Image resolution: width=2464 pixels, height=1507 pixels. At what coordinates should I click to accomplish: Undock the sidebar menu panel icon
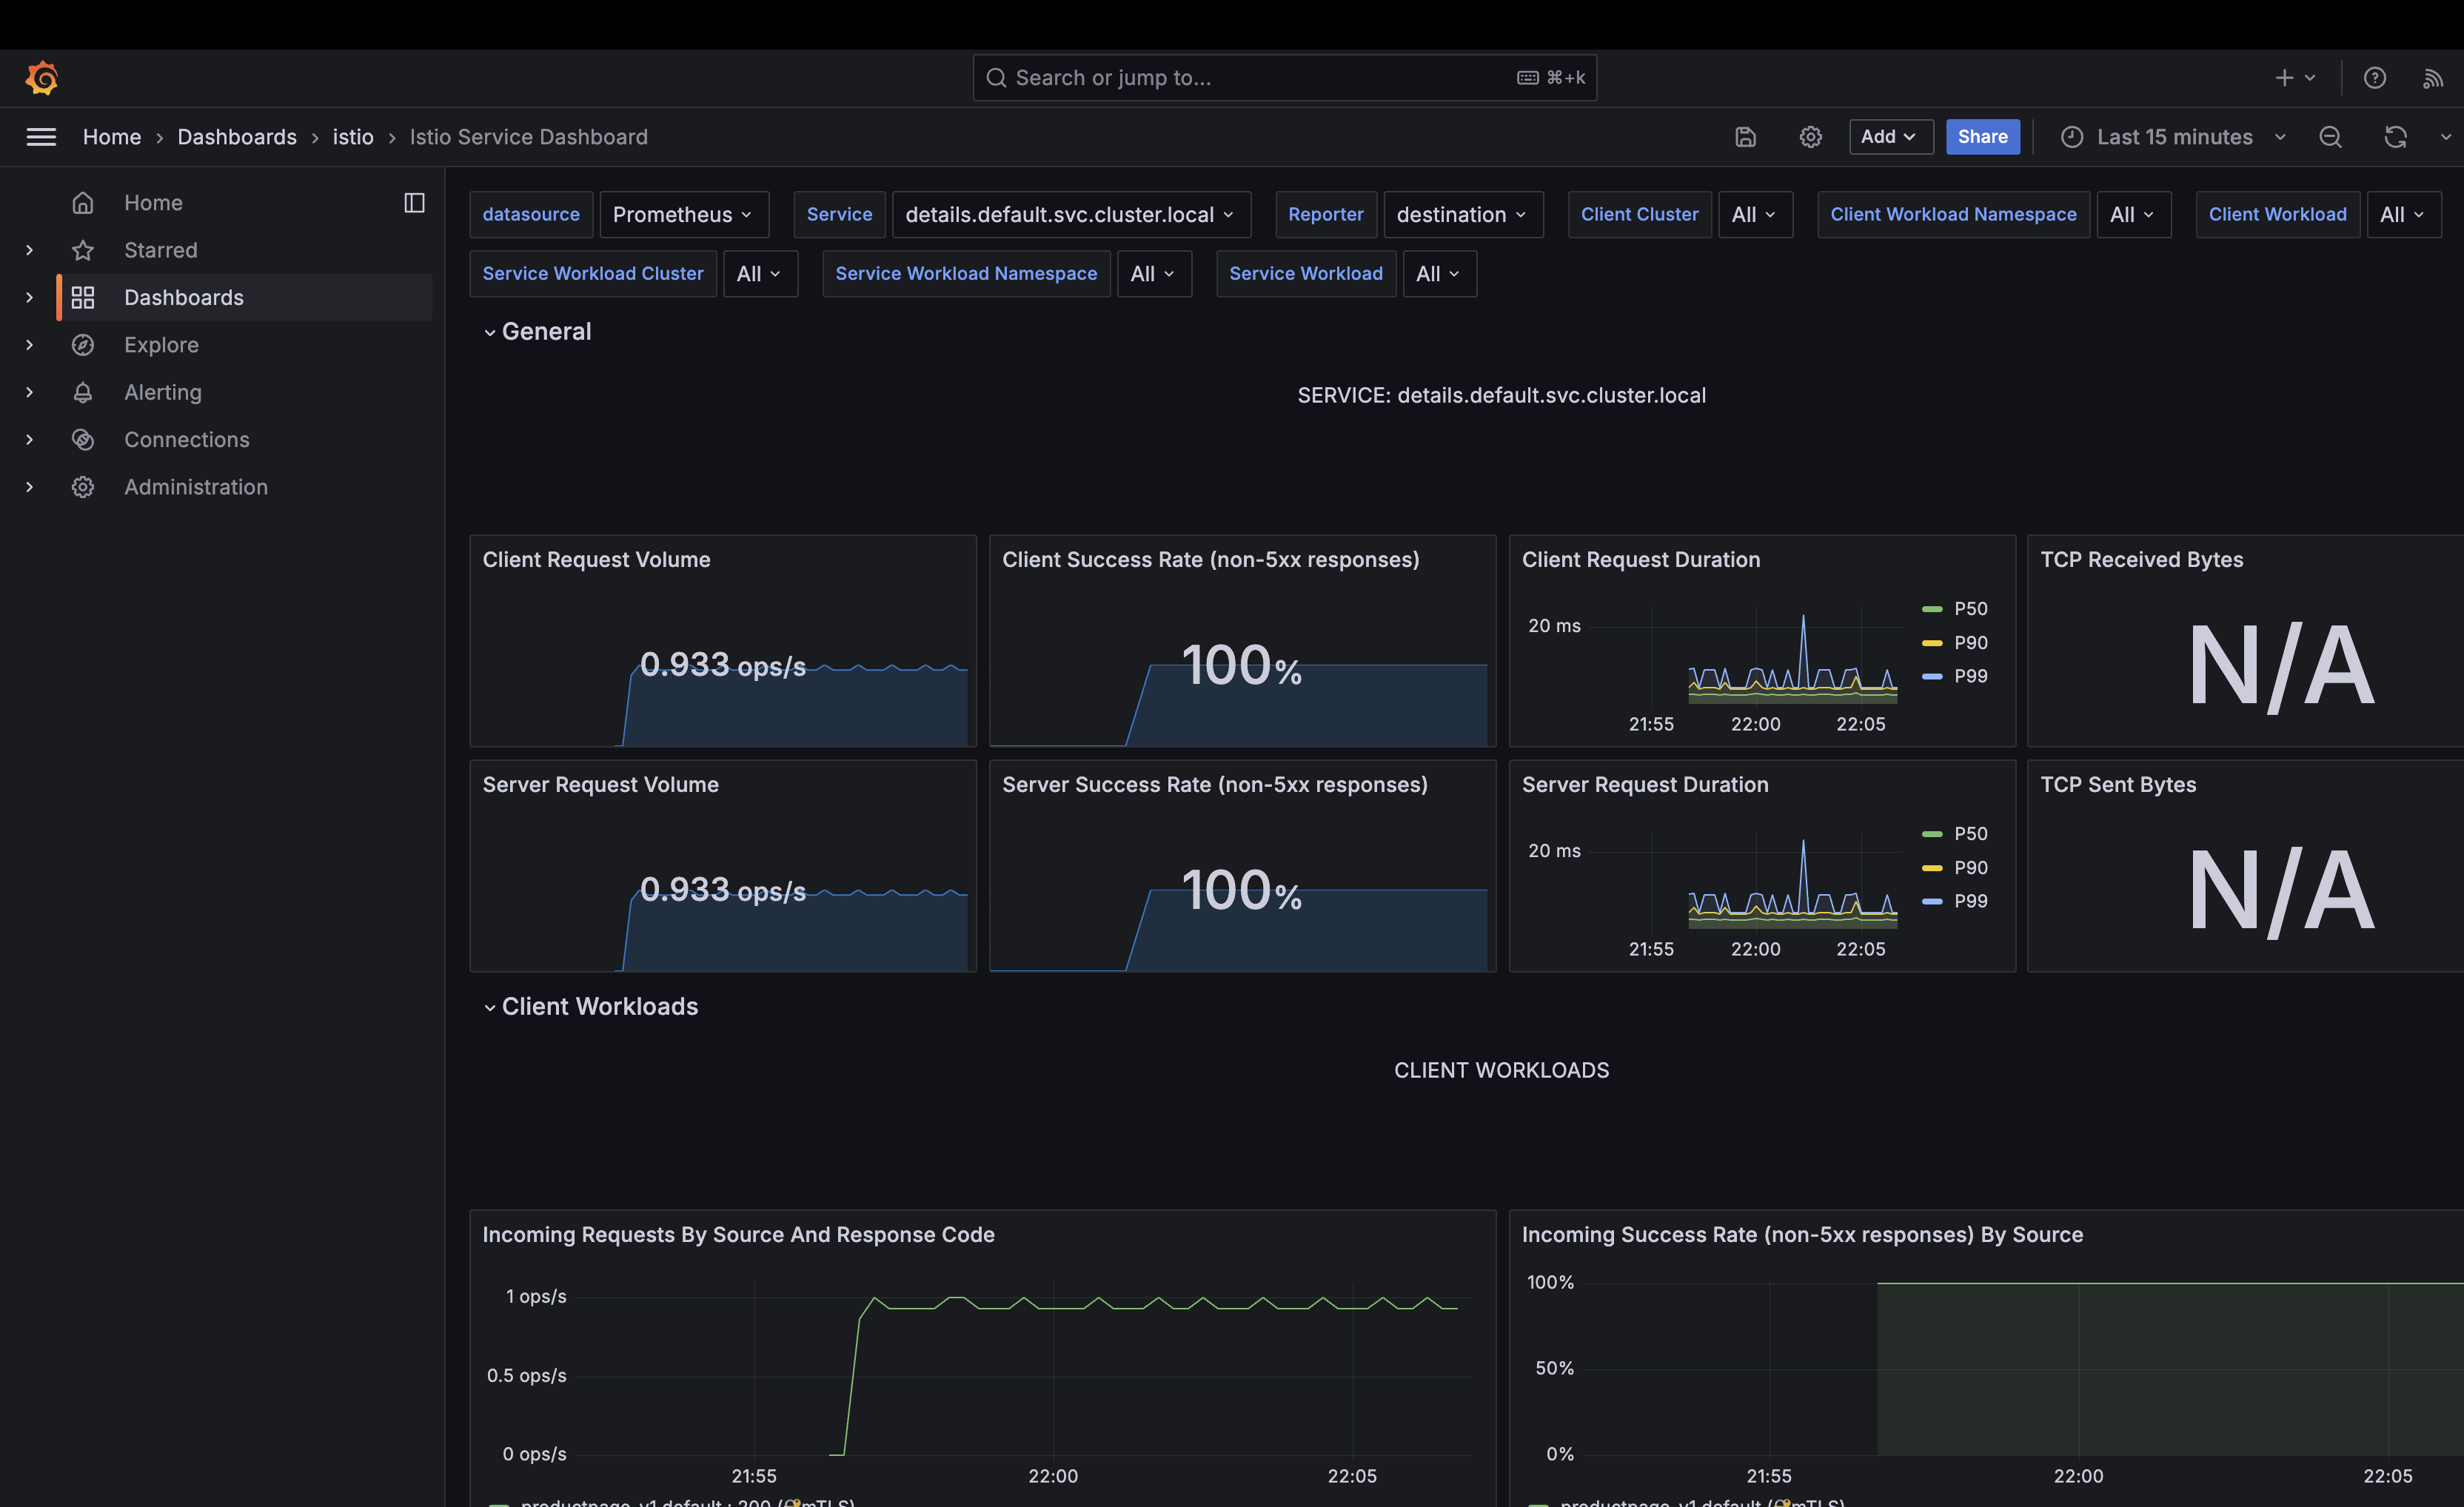(414, 203)
